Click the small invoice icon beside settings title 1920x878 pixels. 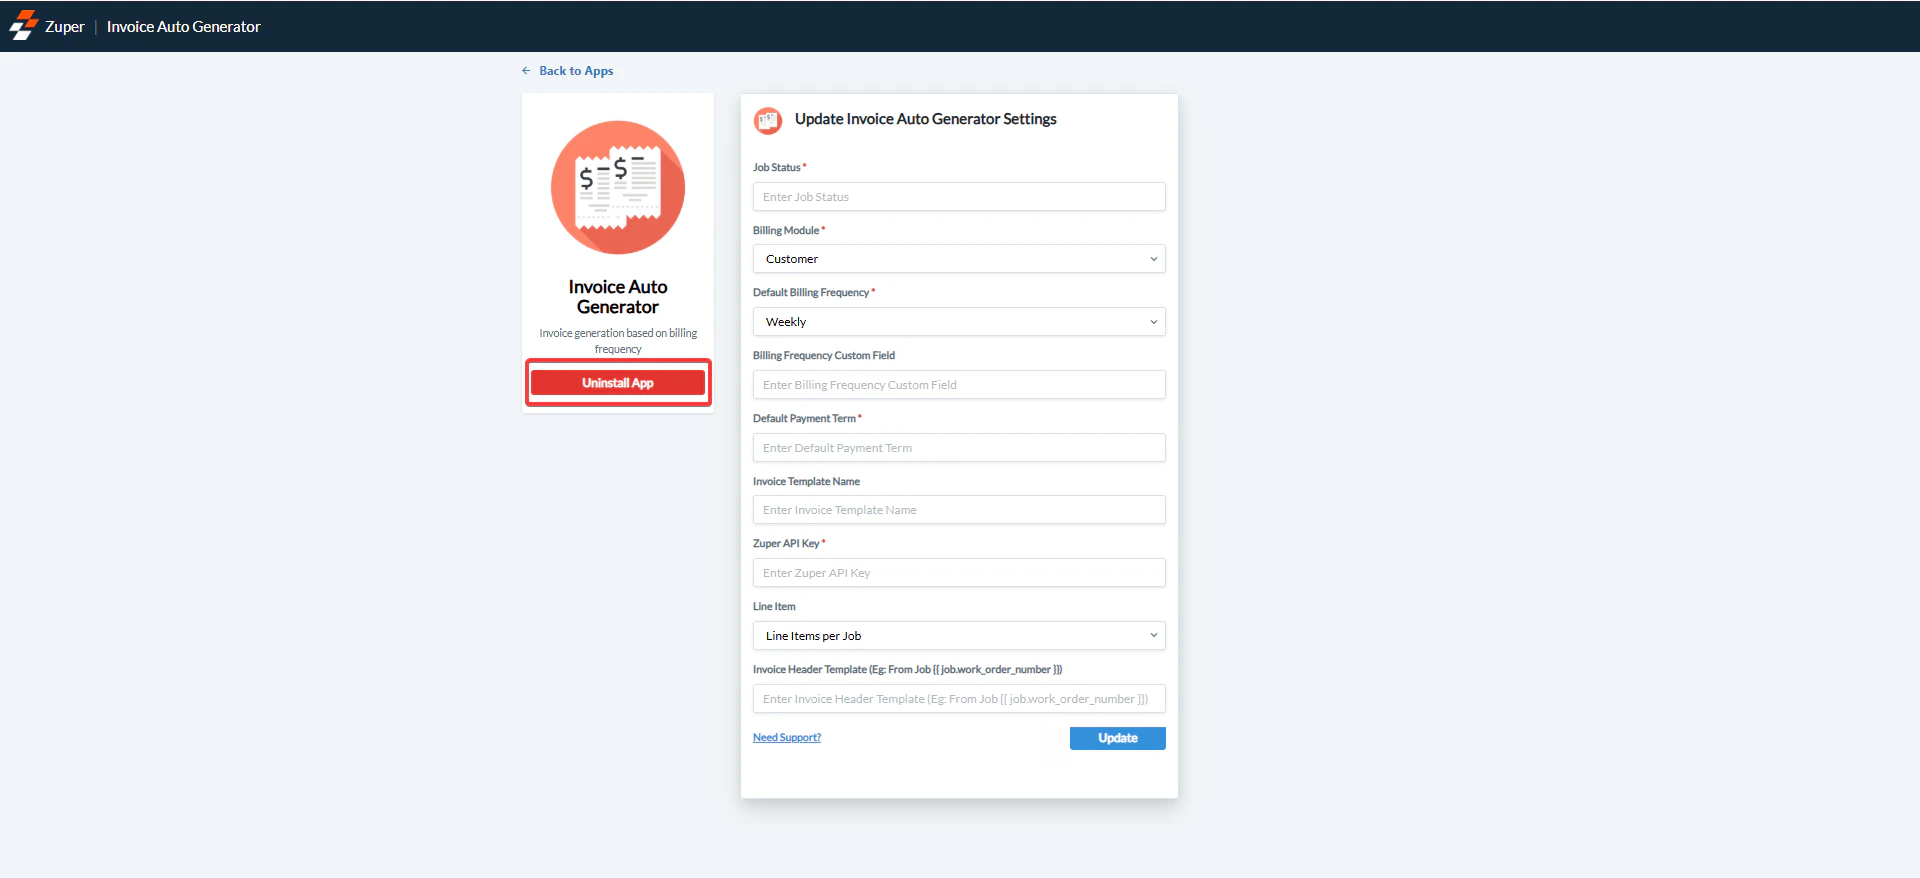[x=768, y=121]
